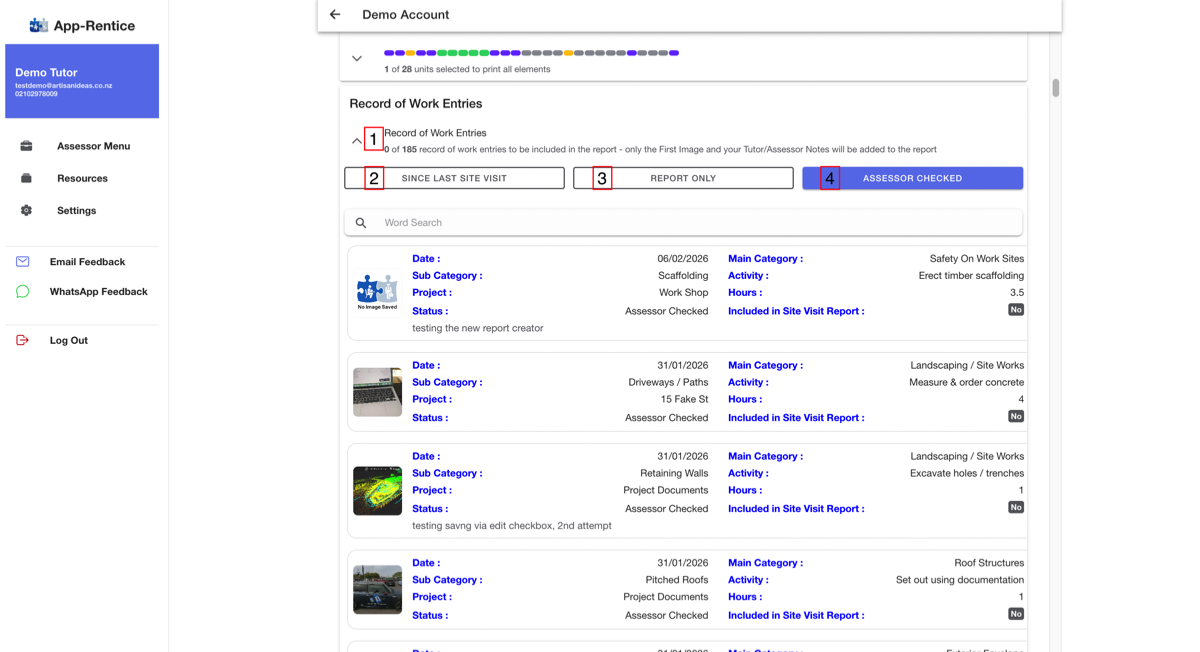Click the search magnifier icon
Screen dimensions: 1200x652
point(361,223)
